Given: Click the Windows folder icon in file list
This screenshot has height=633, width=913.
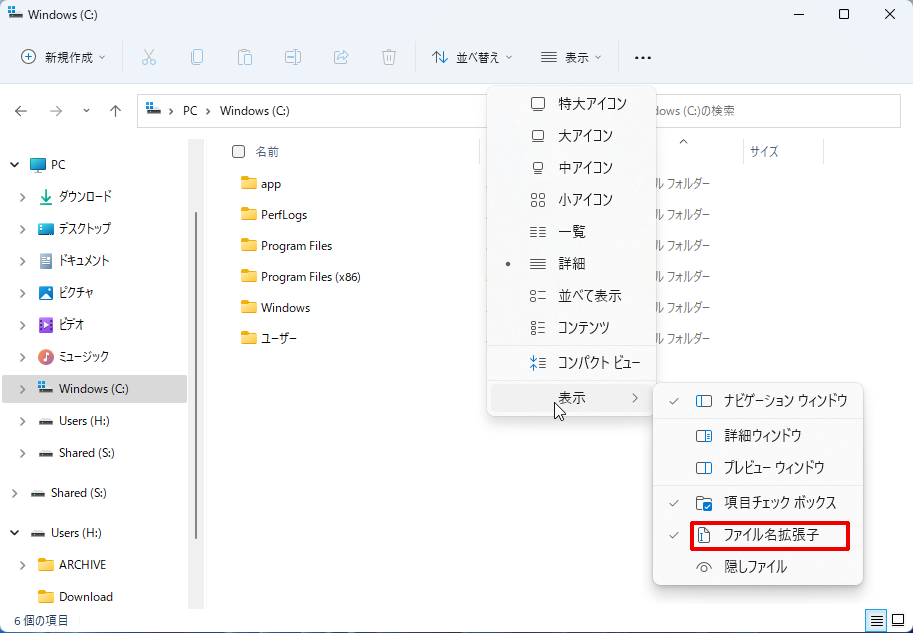Looking at the screenshot, I should (249, 307).
